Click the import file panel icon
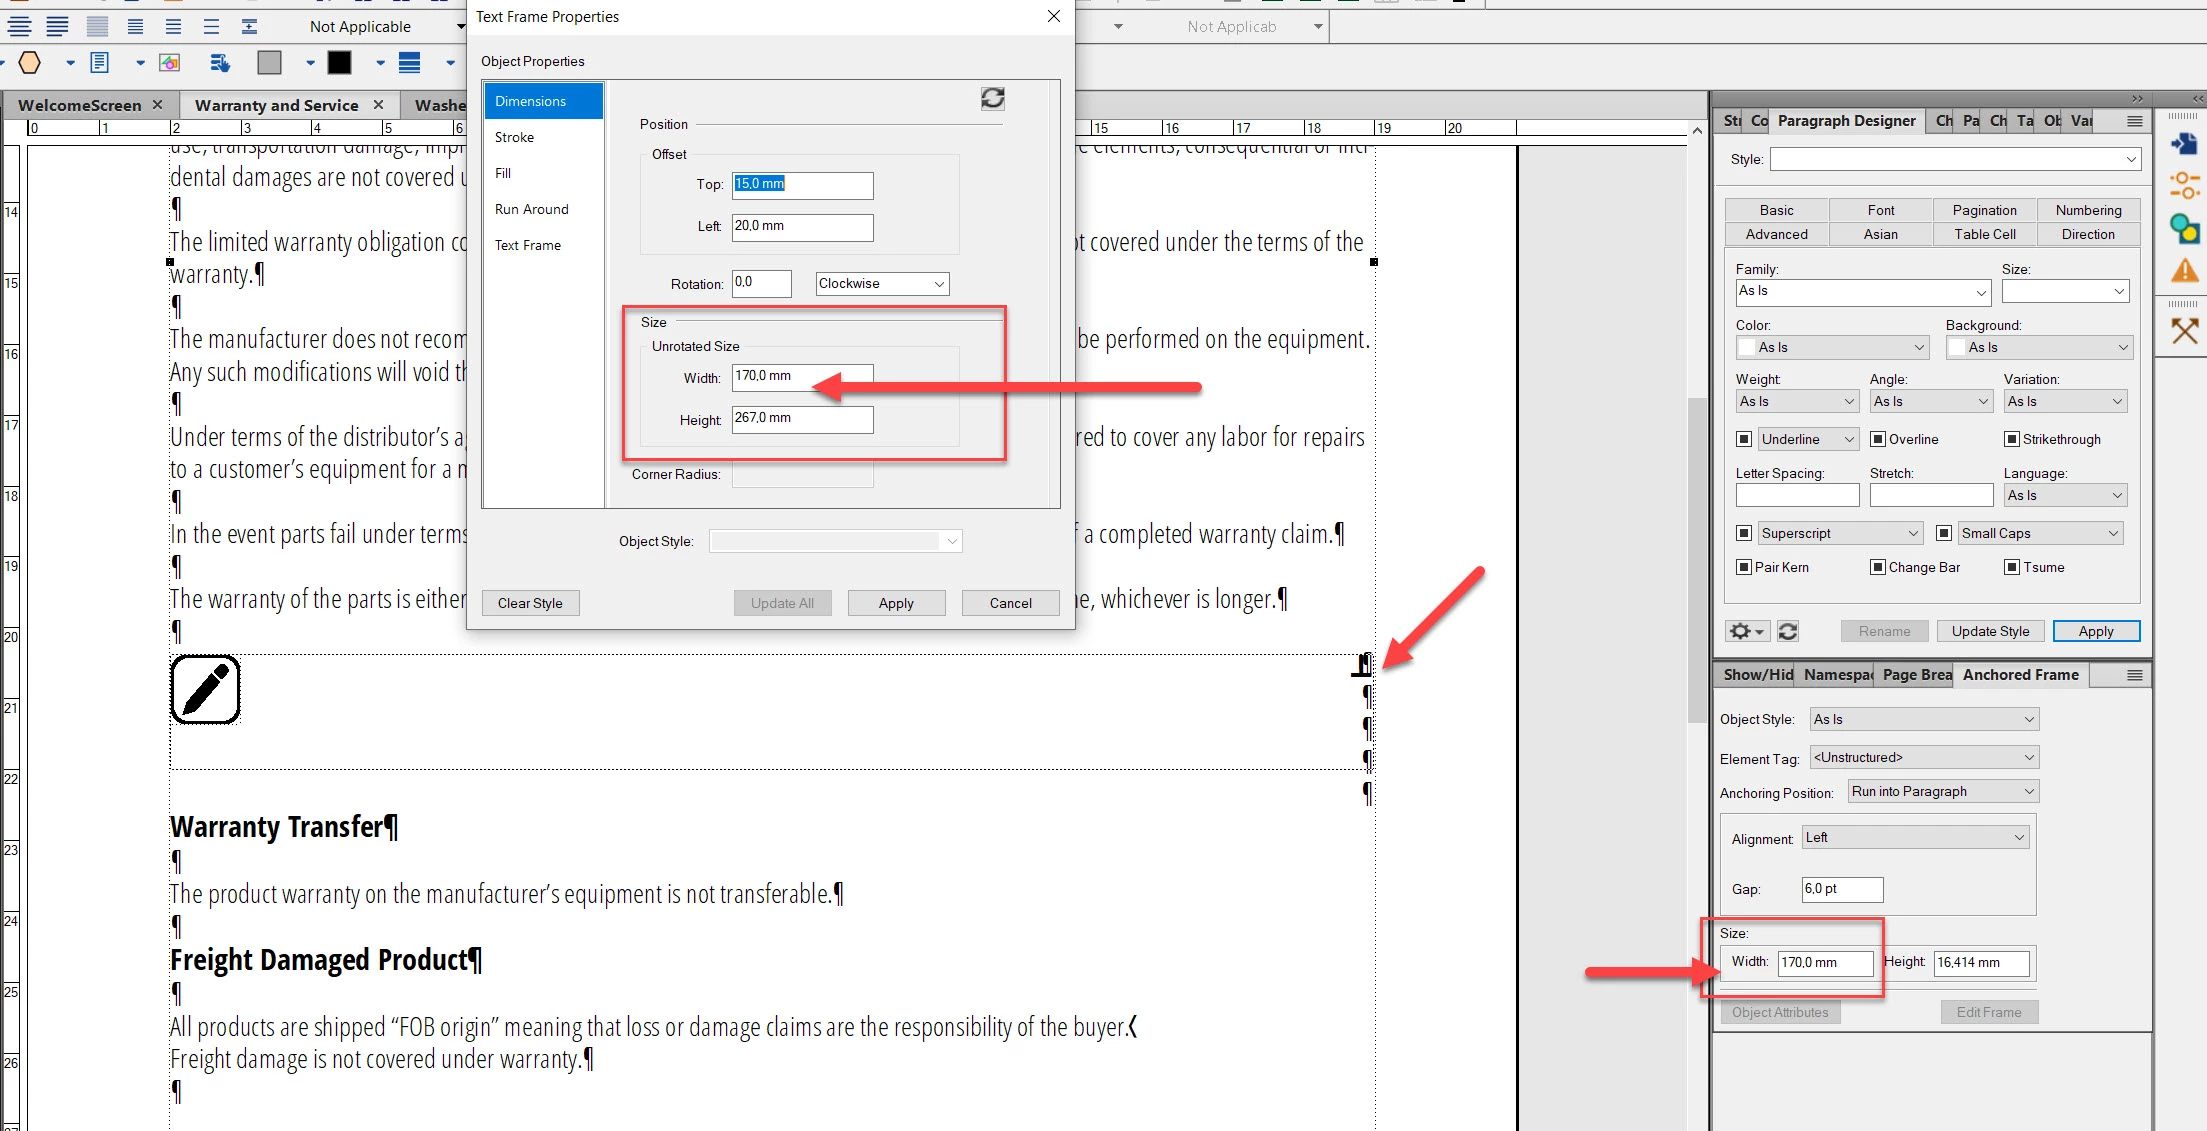Viewport: 2207px width, 1131px height. point(2185,144)
